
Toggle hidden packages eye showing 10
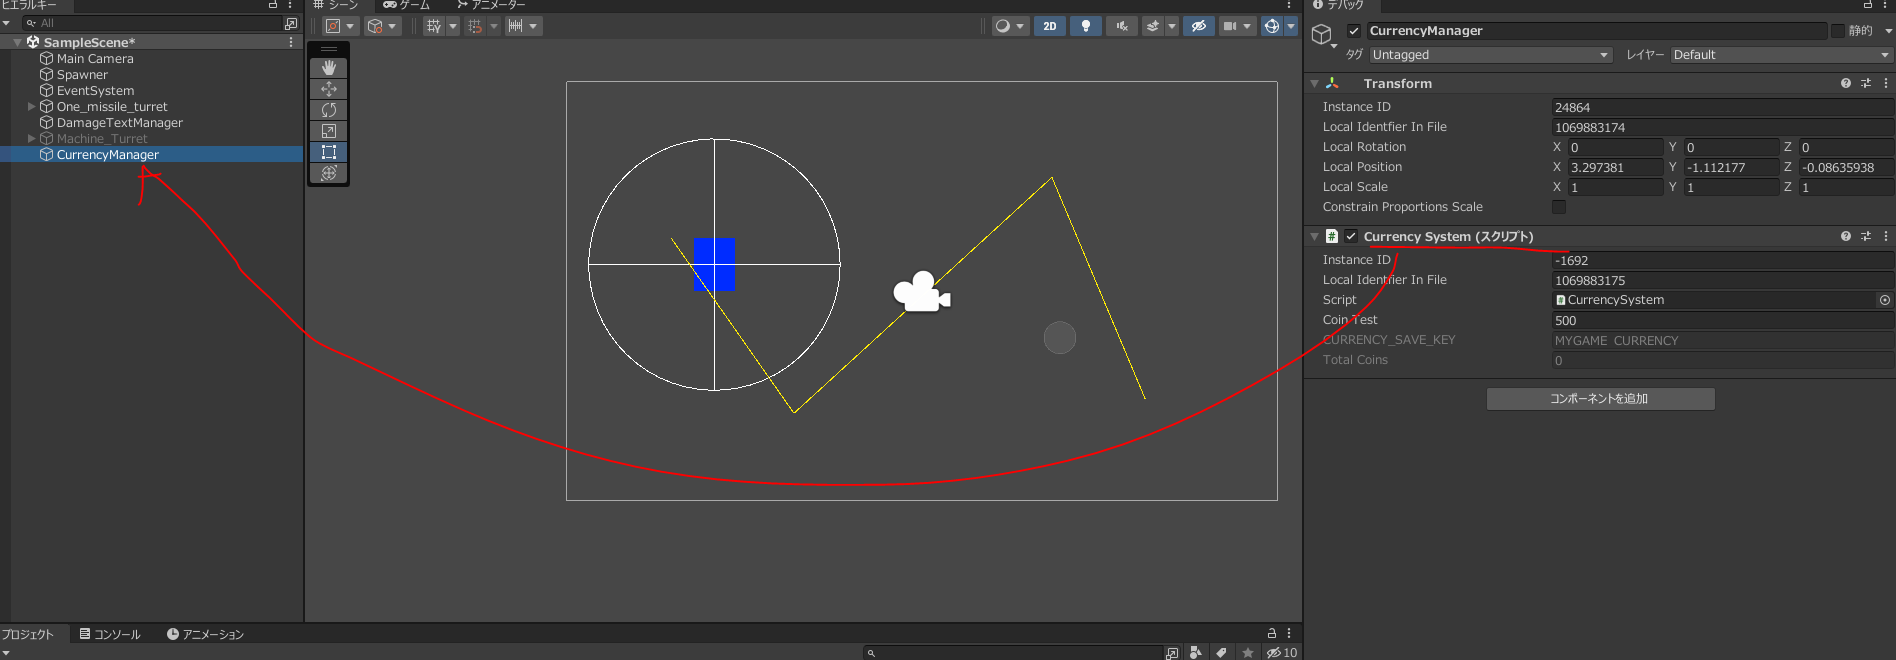click(1282, 652)
